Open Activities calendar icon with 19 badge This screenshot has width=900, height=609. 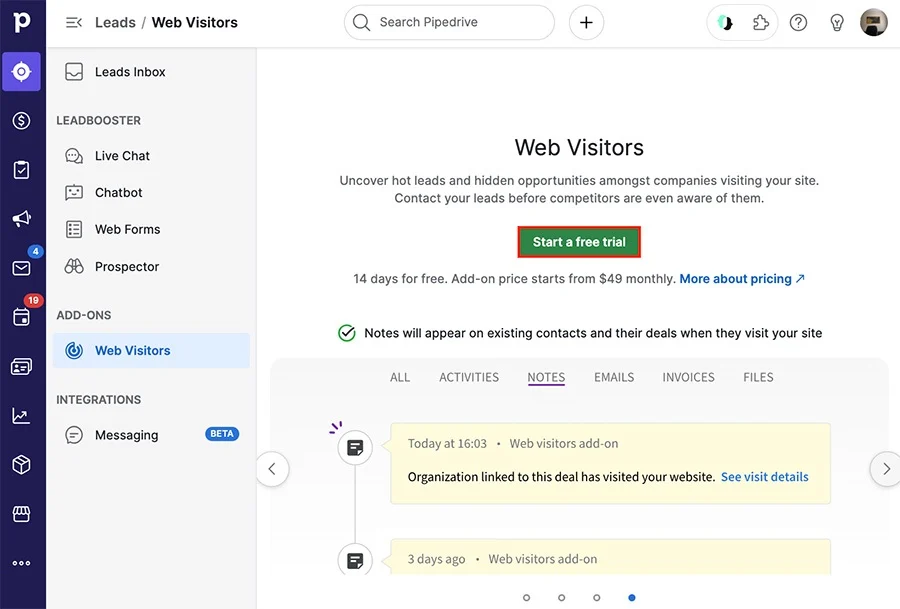[x=21, y=317]
